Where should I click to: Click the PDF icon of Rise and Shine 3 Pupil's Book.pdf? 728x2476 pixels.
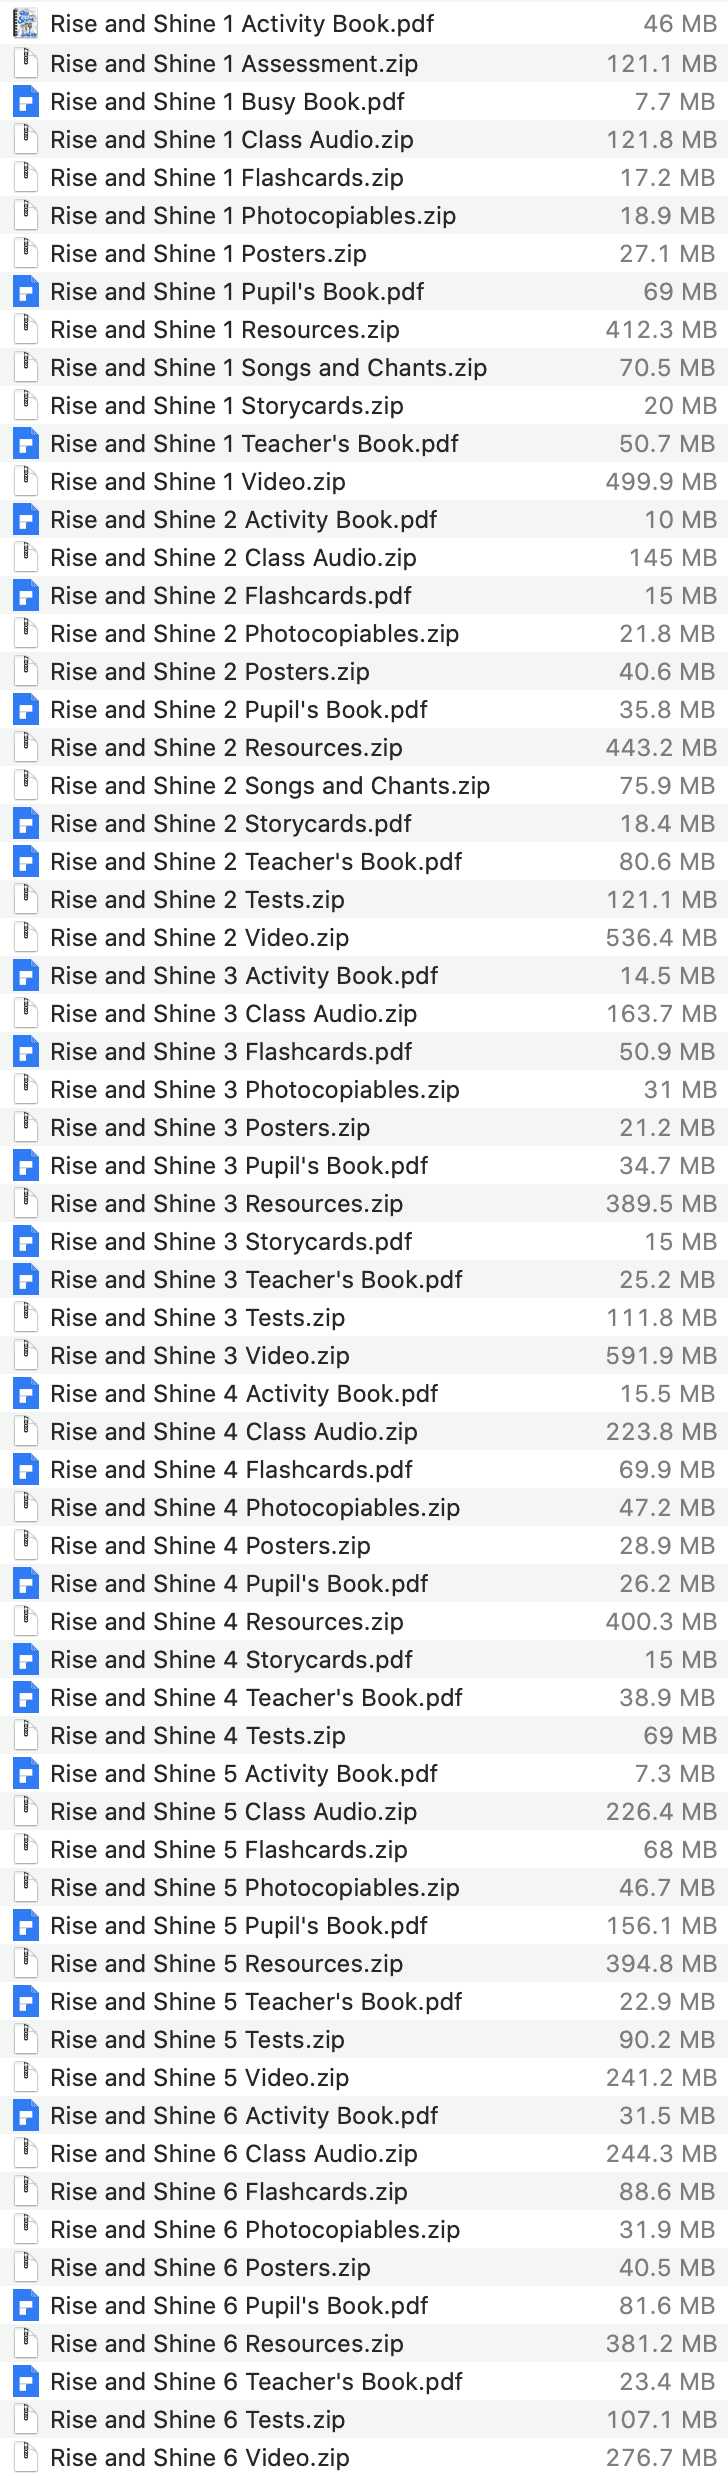pos(26,1166)
